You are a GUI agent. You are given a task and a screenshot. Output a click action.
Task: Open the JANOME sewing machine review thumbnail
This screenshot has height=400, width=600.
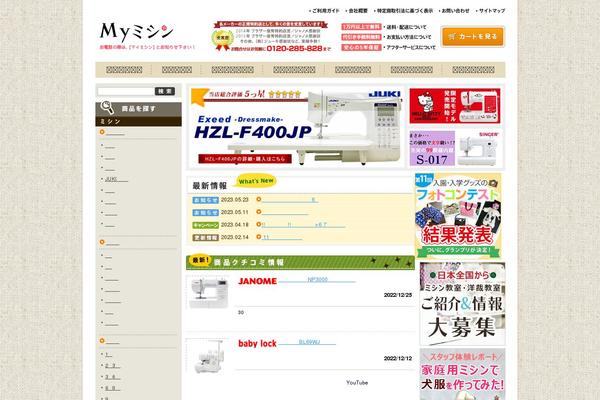[x=208, y=293]
